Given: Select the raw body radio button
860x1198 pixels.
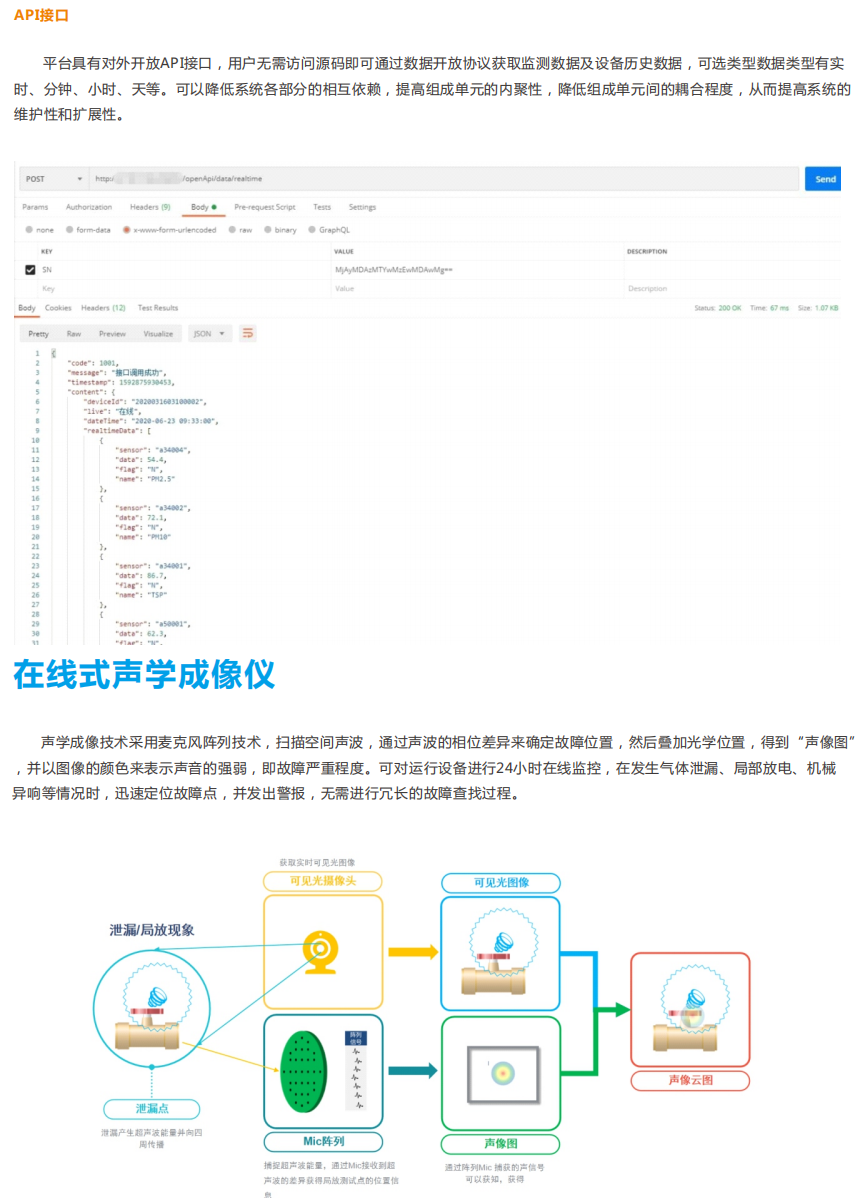Looking at the screenshot, I should 240,229.
